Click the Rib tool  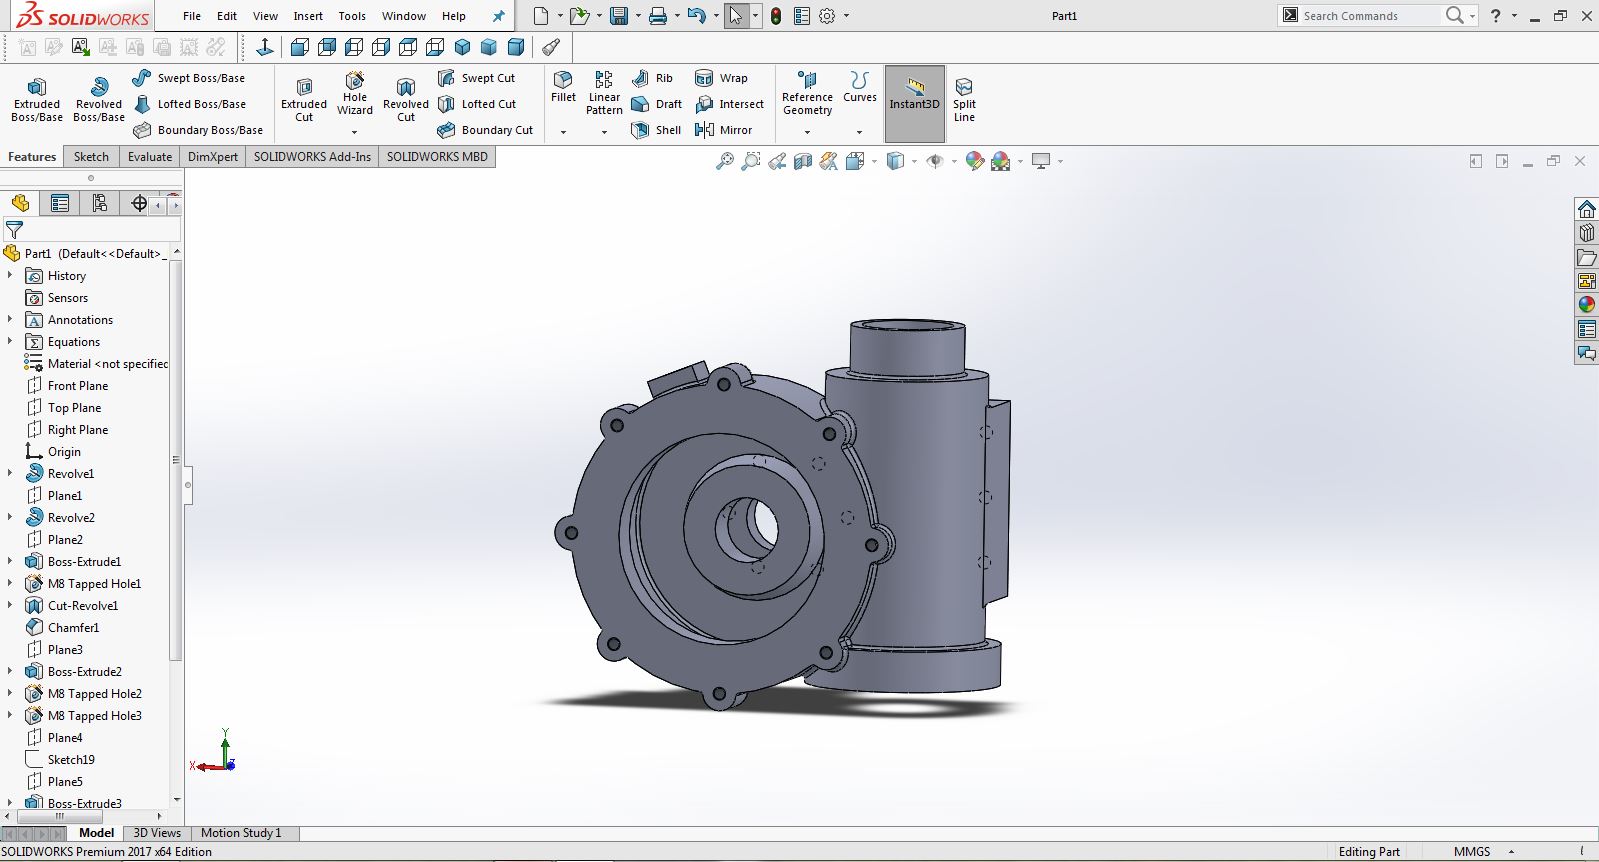[x=653, y=78]
